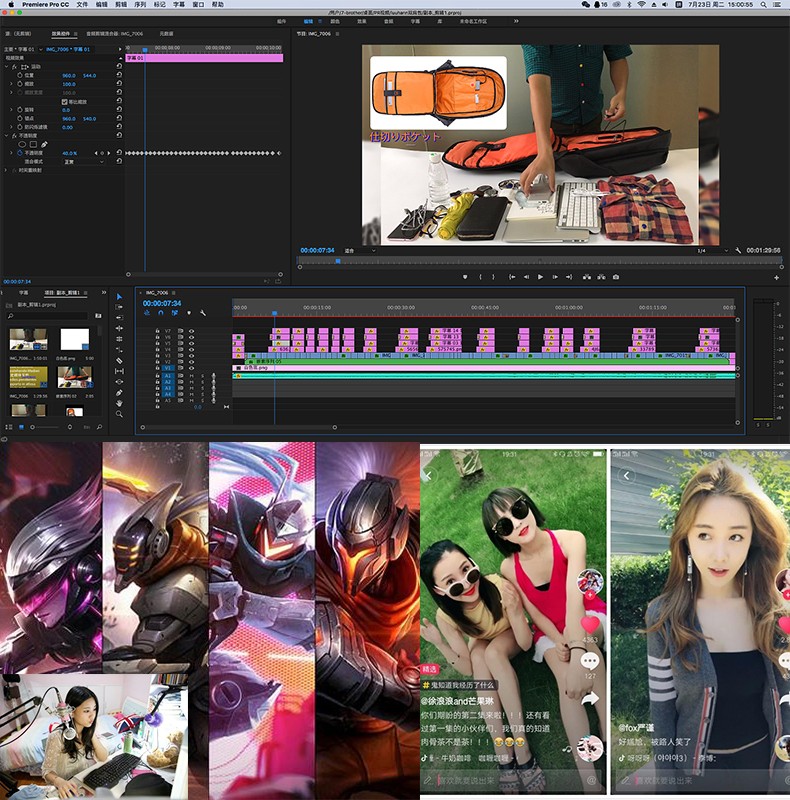Click Mark Out bracket in Program monitor
The height and width of the screenshot is (800, 790).
pos(493,277)
